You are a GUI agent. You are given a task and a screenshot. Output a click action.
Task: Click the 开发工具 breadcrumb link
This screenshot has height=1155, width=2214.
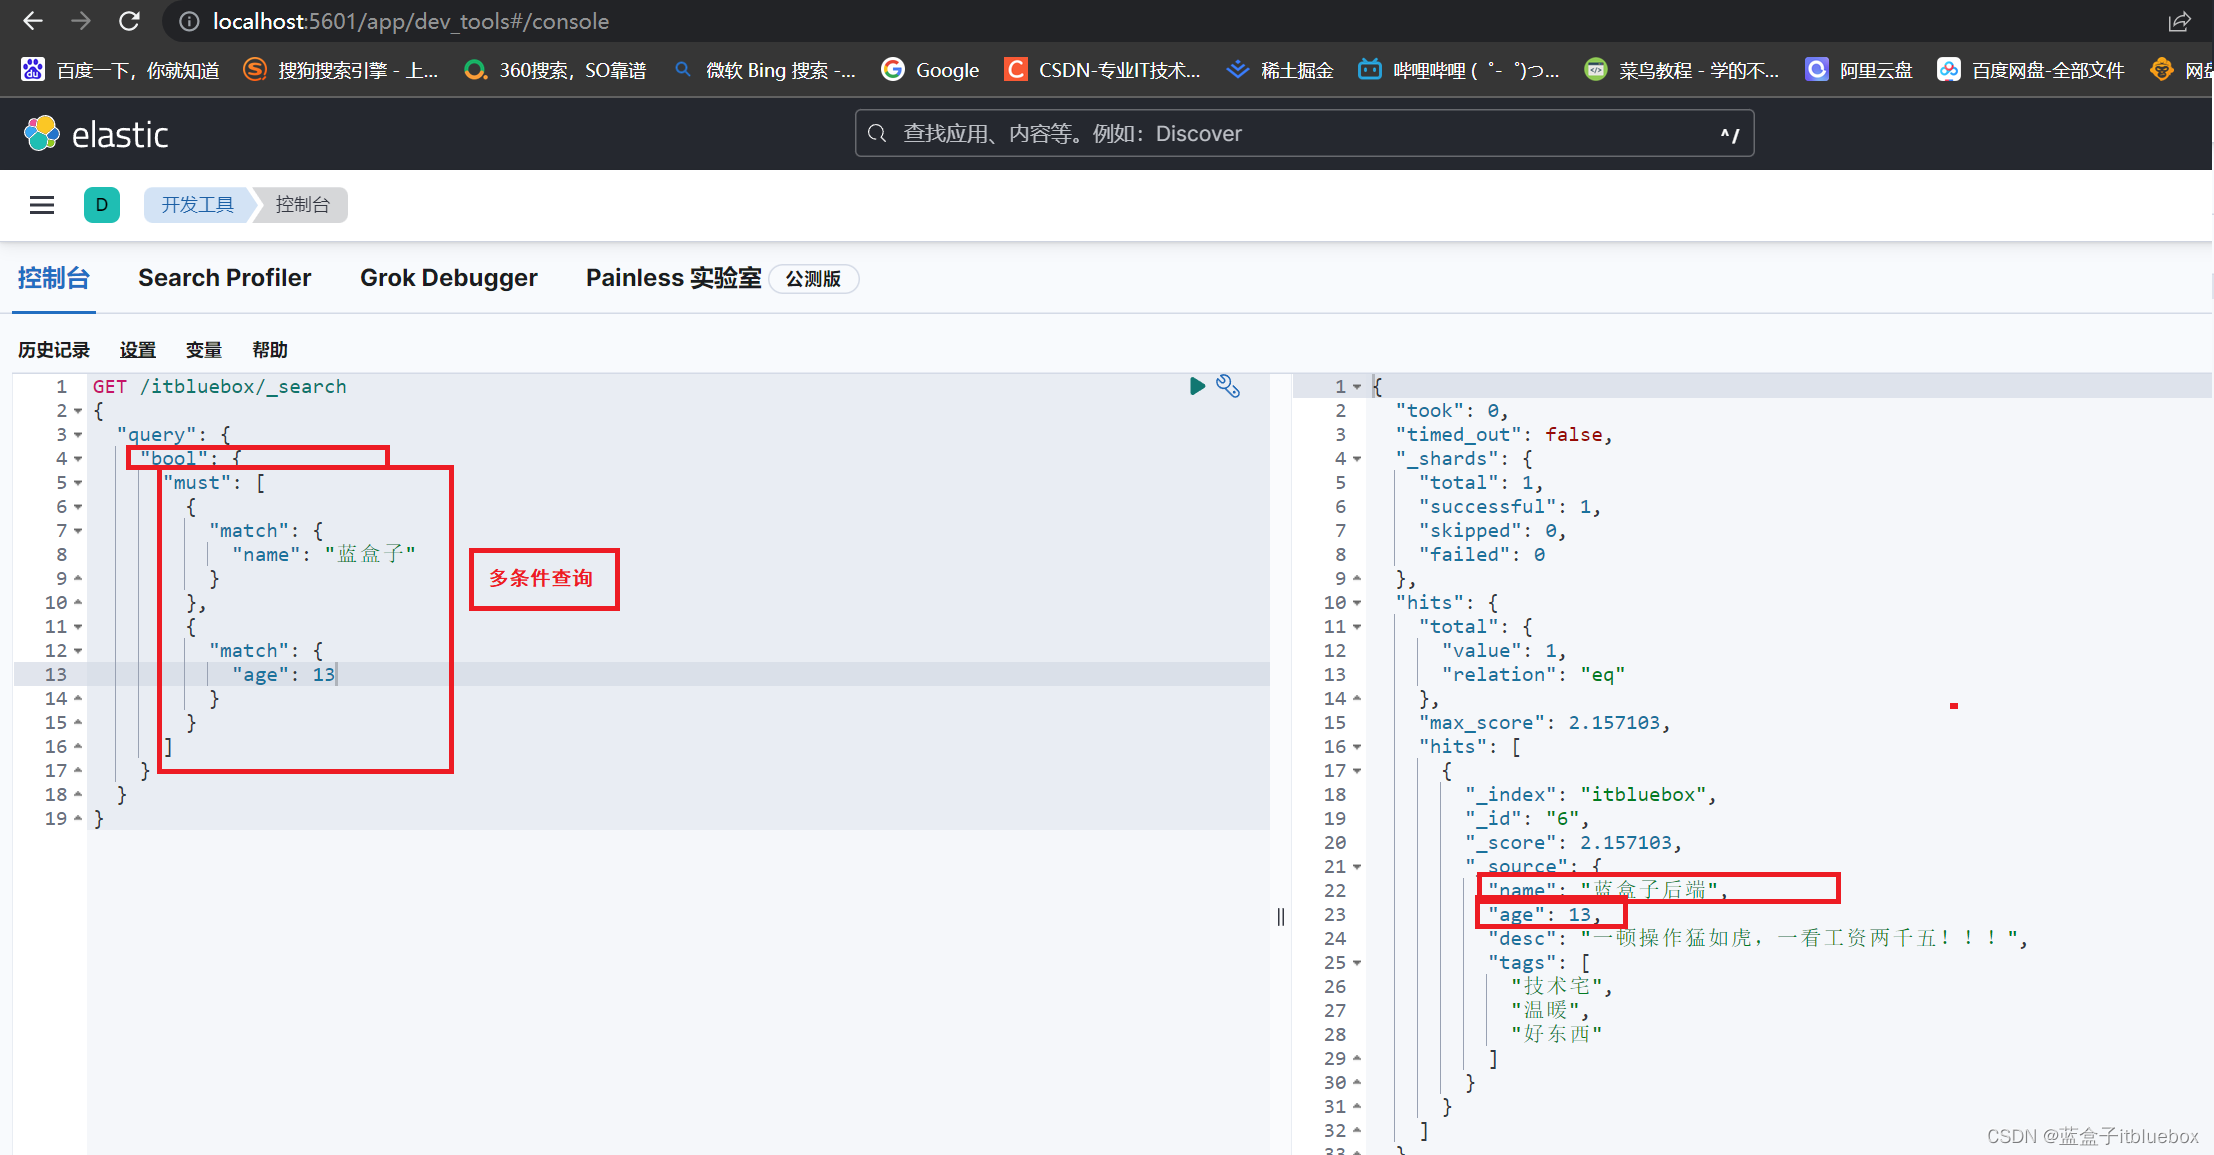pyautogui.click(x=198, y=203)
